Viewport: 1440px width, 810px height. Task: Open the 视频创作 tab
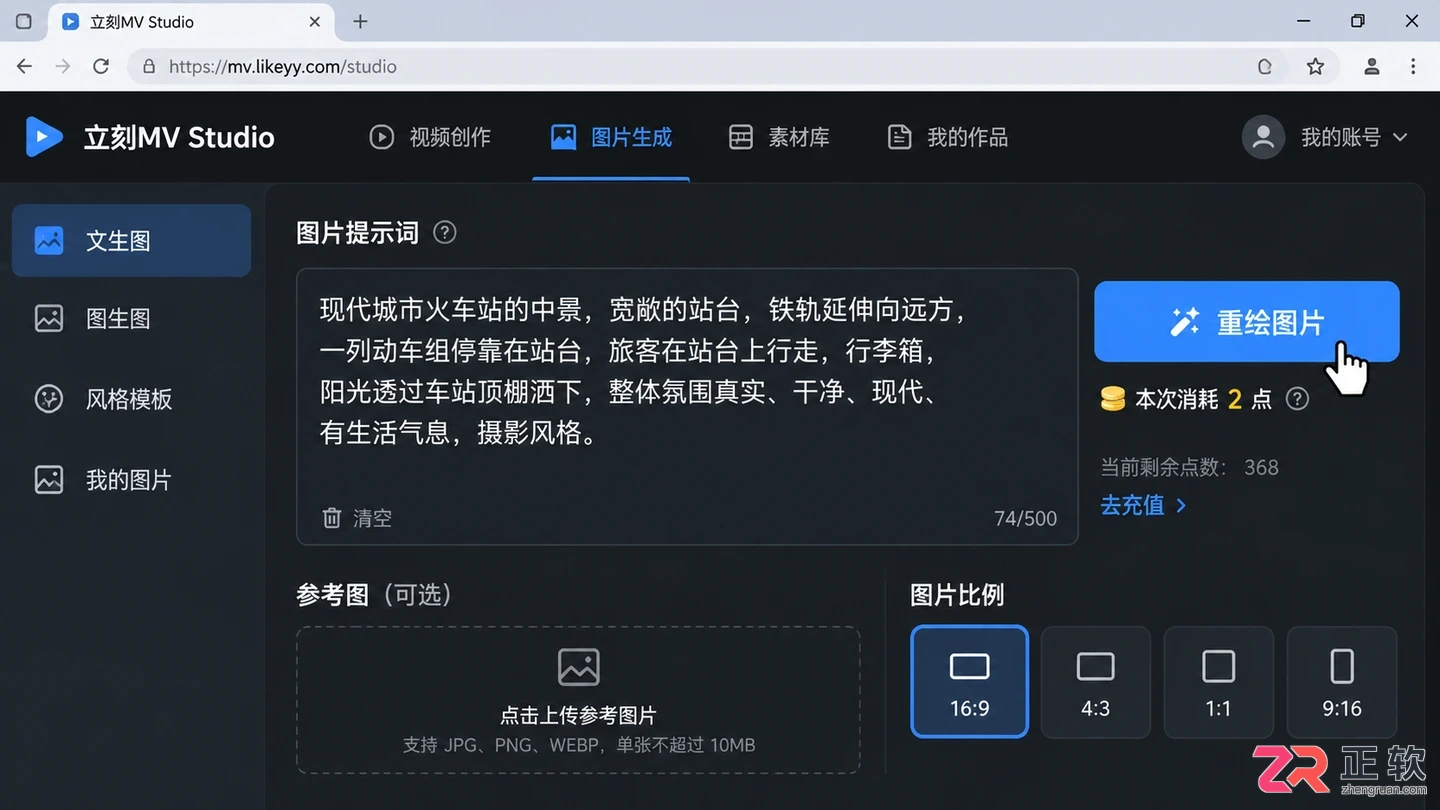(430, 137)
